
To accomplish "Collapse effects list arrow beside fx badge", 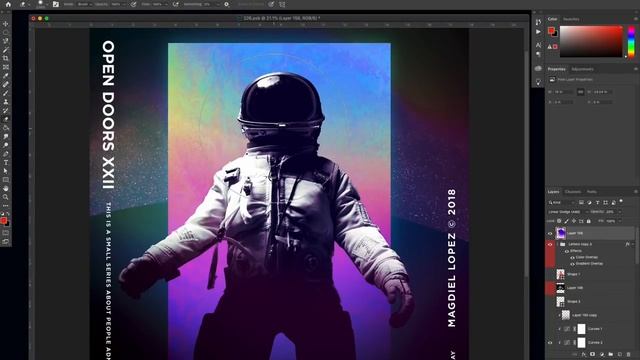I will click(x=633, y=244).
